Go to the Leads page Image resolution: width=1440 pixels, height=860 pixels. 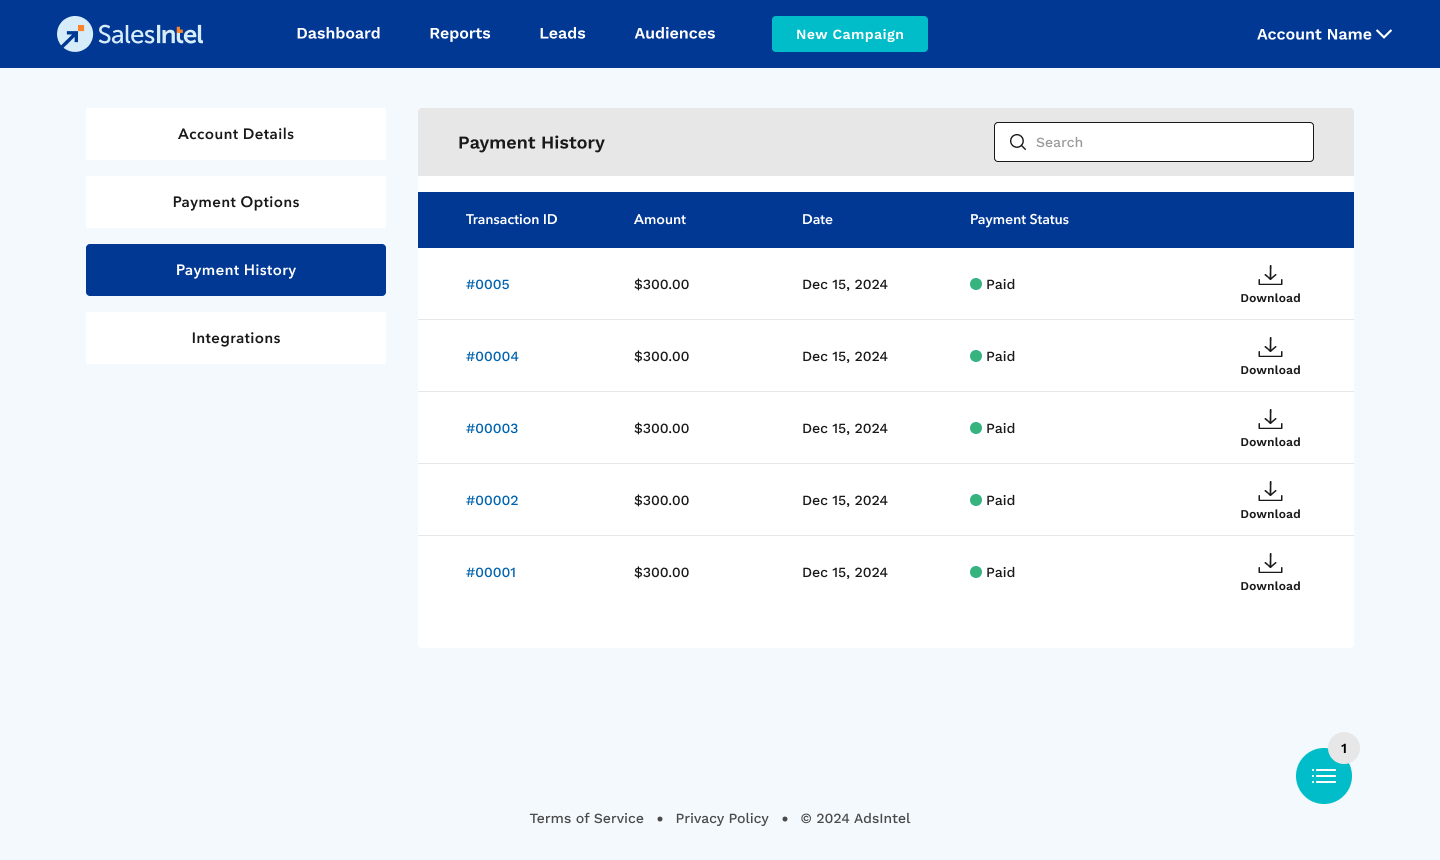562,34
